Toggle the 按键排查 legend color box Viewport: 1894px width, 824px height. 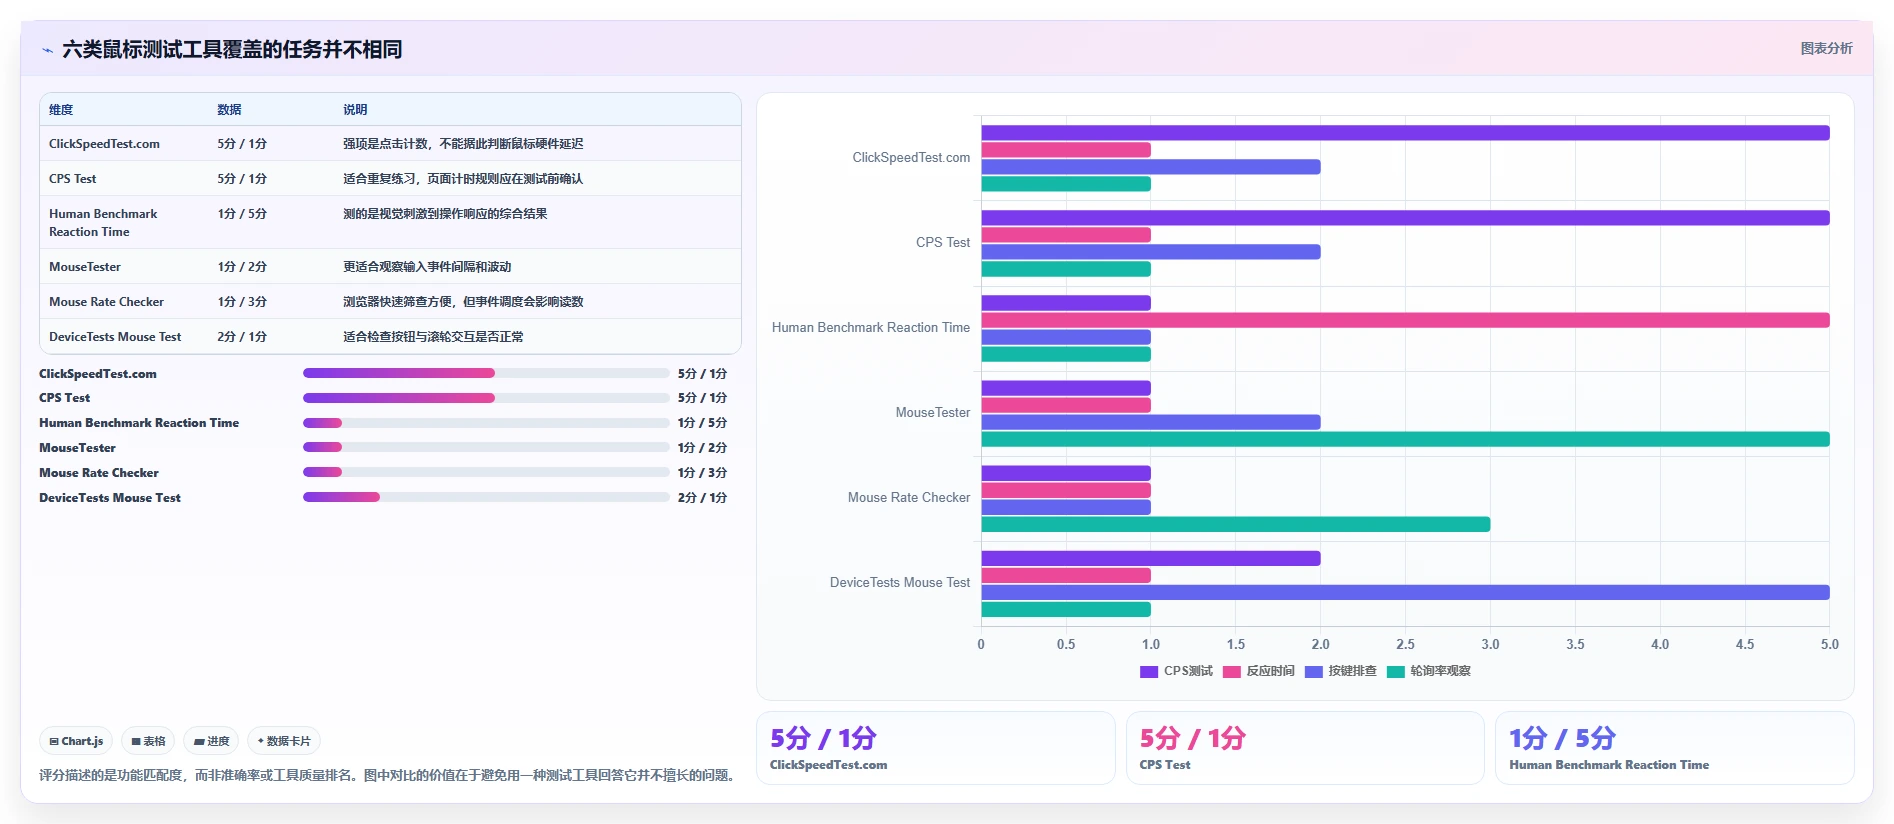[x=1314, y=672]
